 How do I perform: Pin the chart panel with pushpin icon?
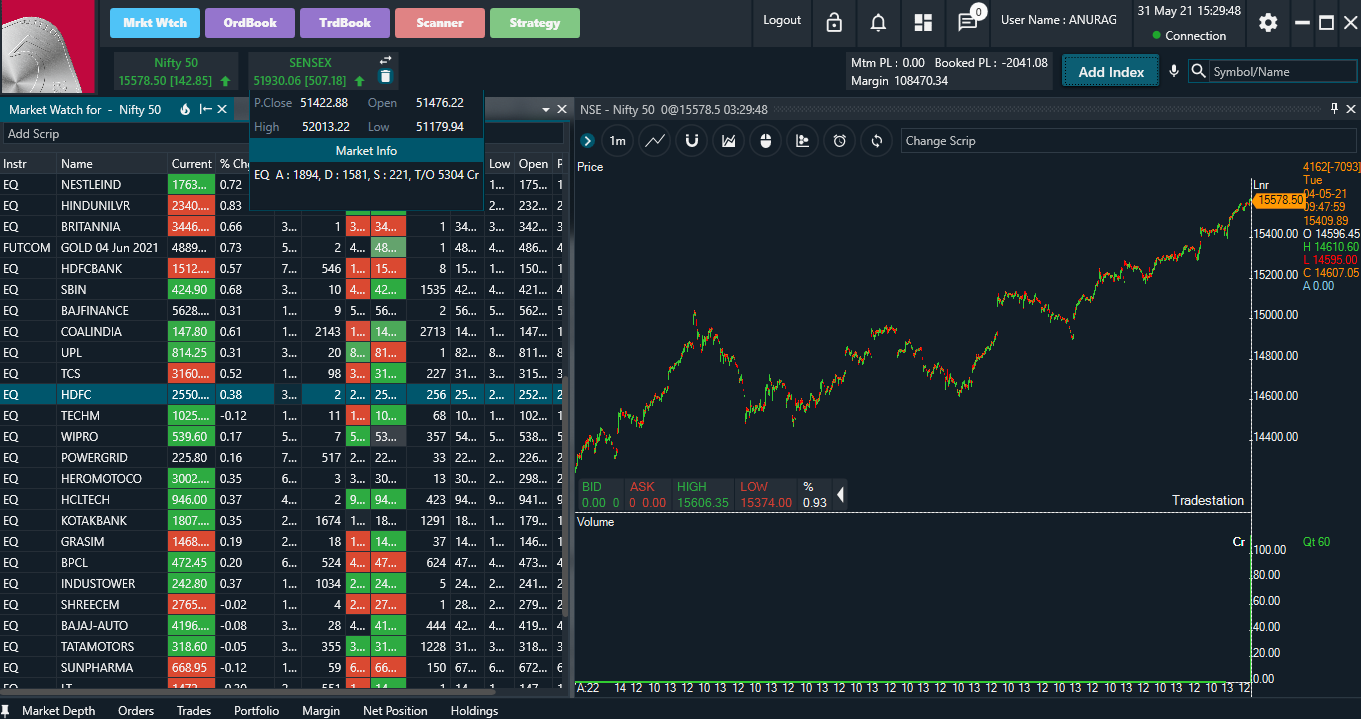tap(1334, 109)
